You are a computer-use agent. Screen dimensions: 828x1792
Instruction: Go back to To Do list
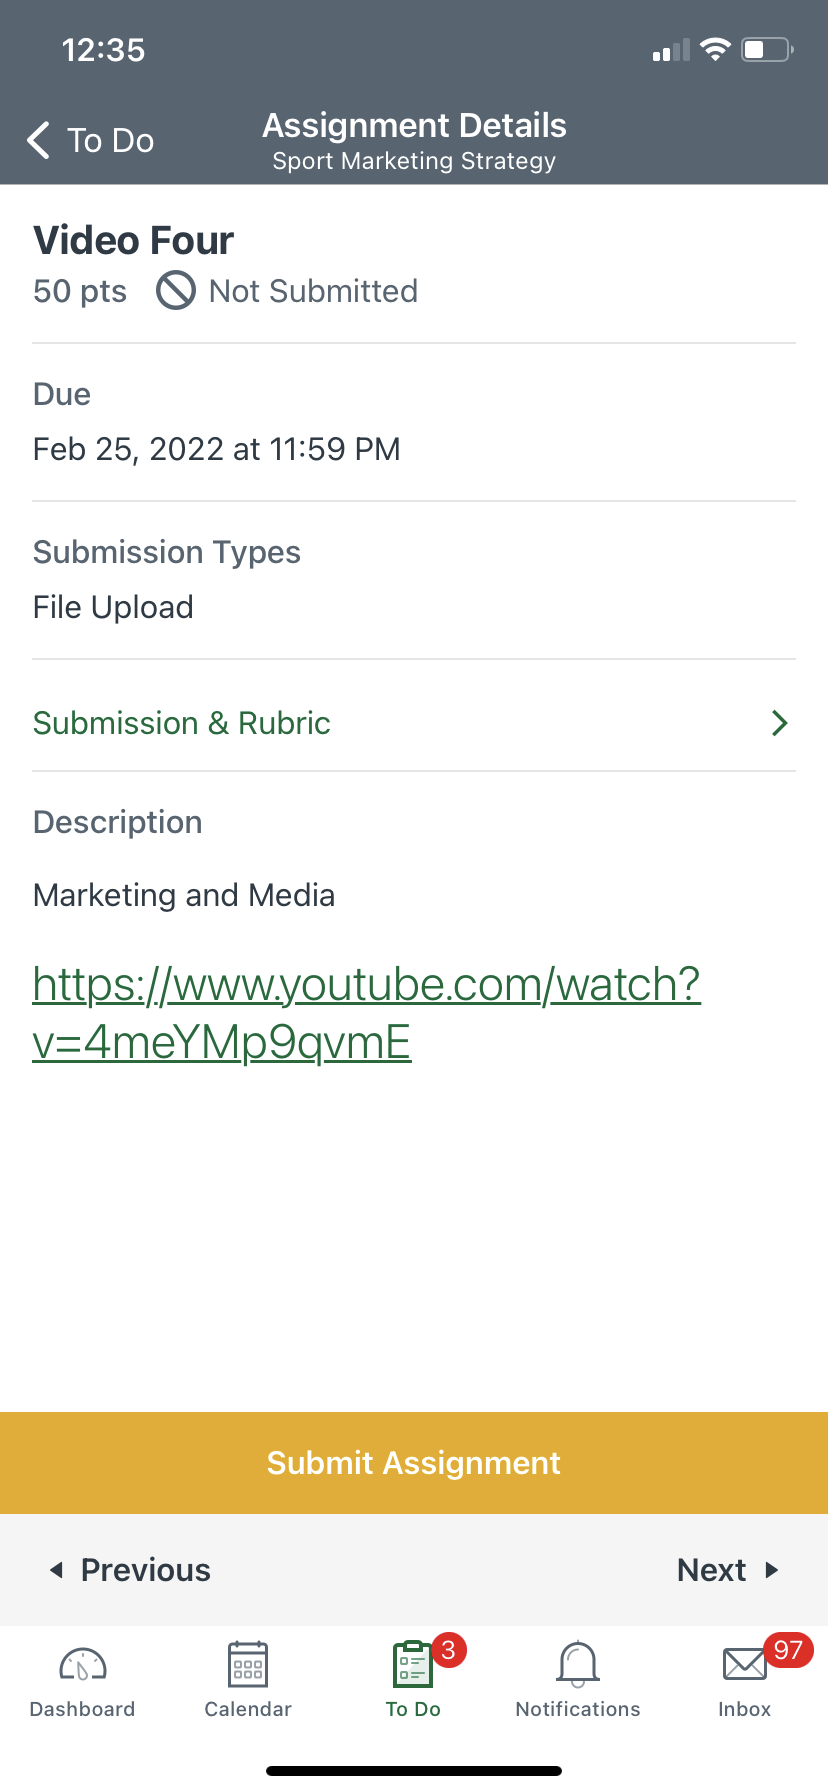110,141
